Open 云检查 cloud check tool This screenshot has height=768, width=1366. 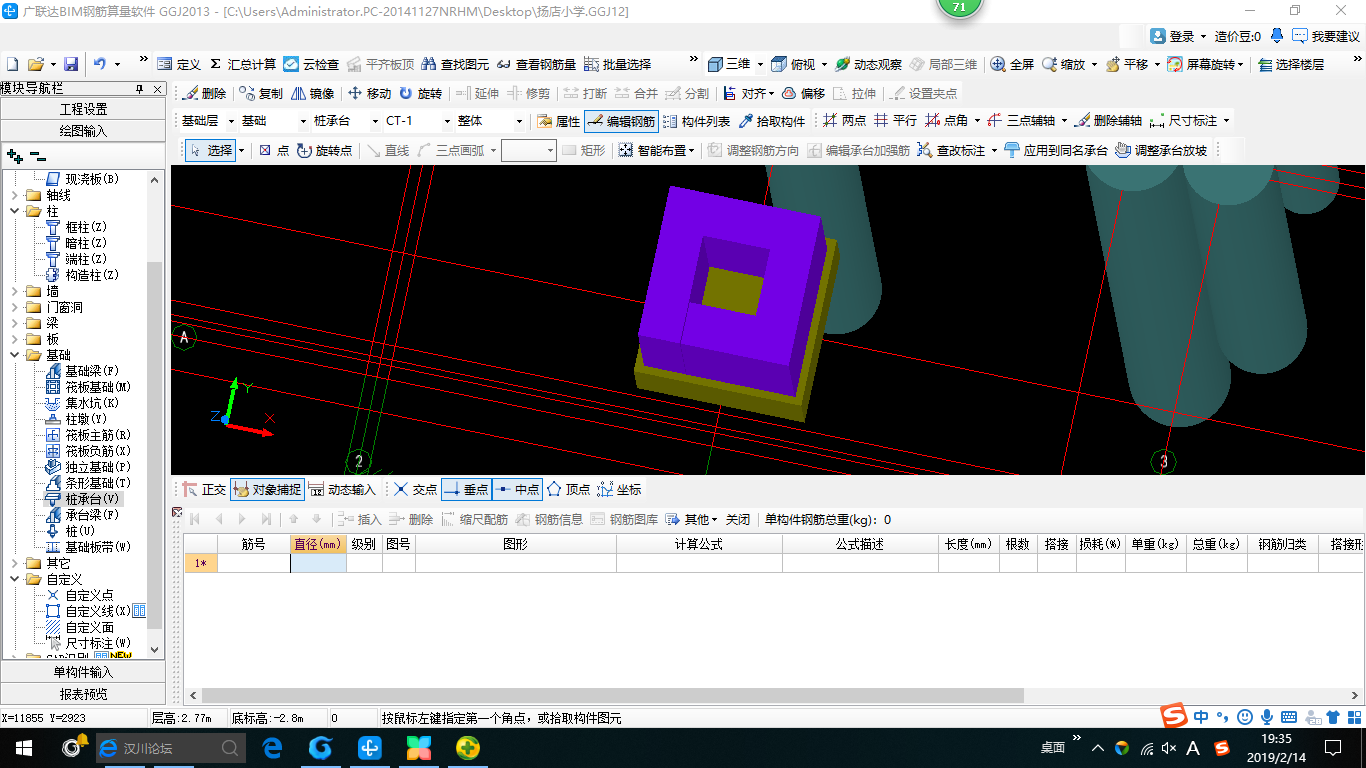(x=310, y=64)
